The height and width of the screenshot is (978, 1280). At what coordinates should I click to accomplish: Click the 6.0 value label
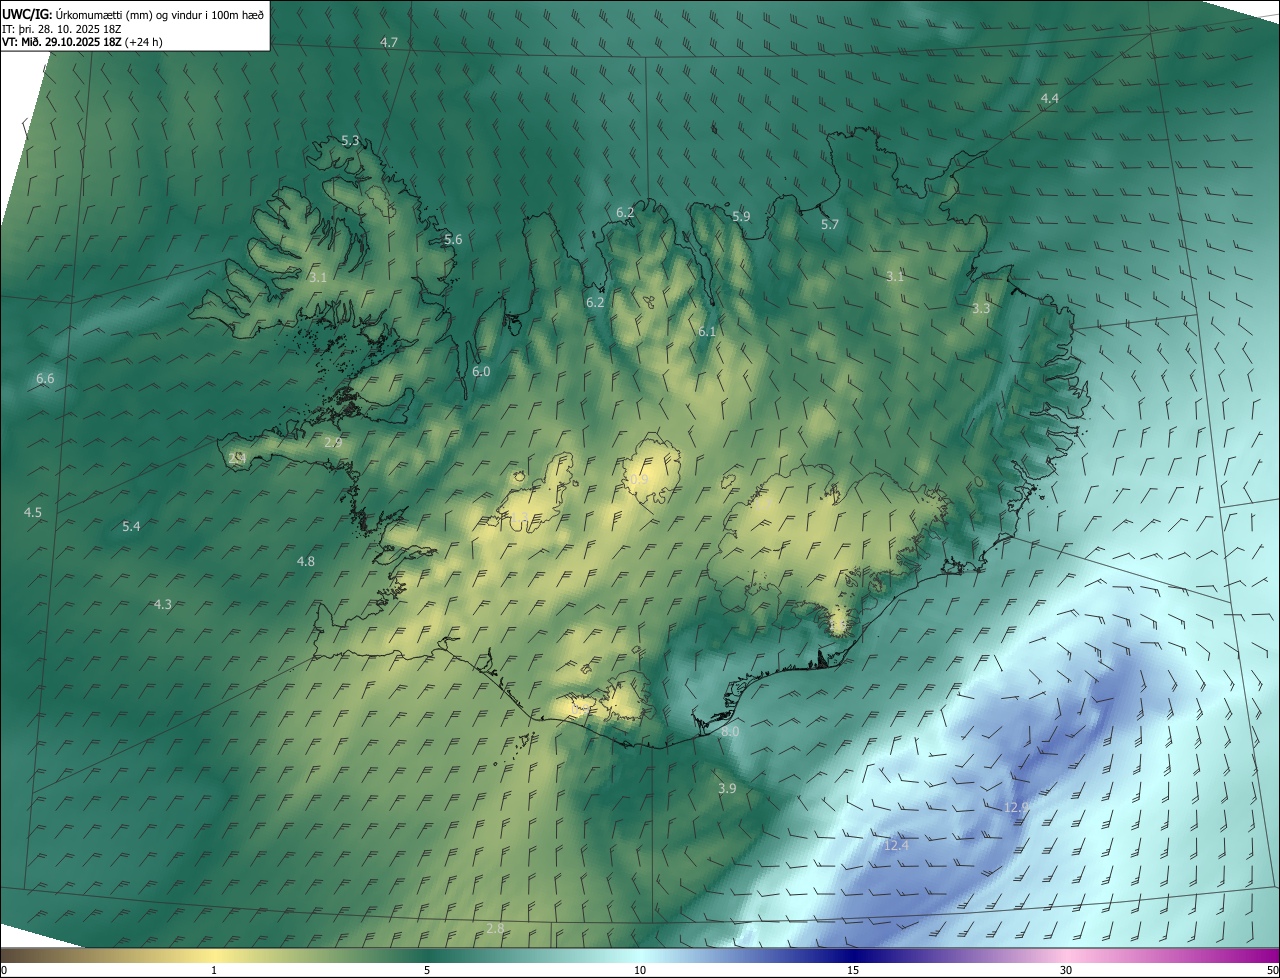click(481, 371)
